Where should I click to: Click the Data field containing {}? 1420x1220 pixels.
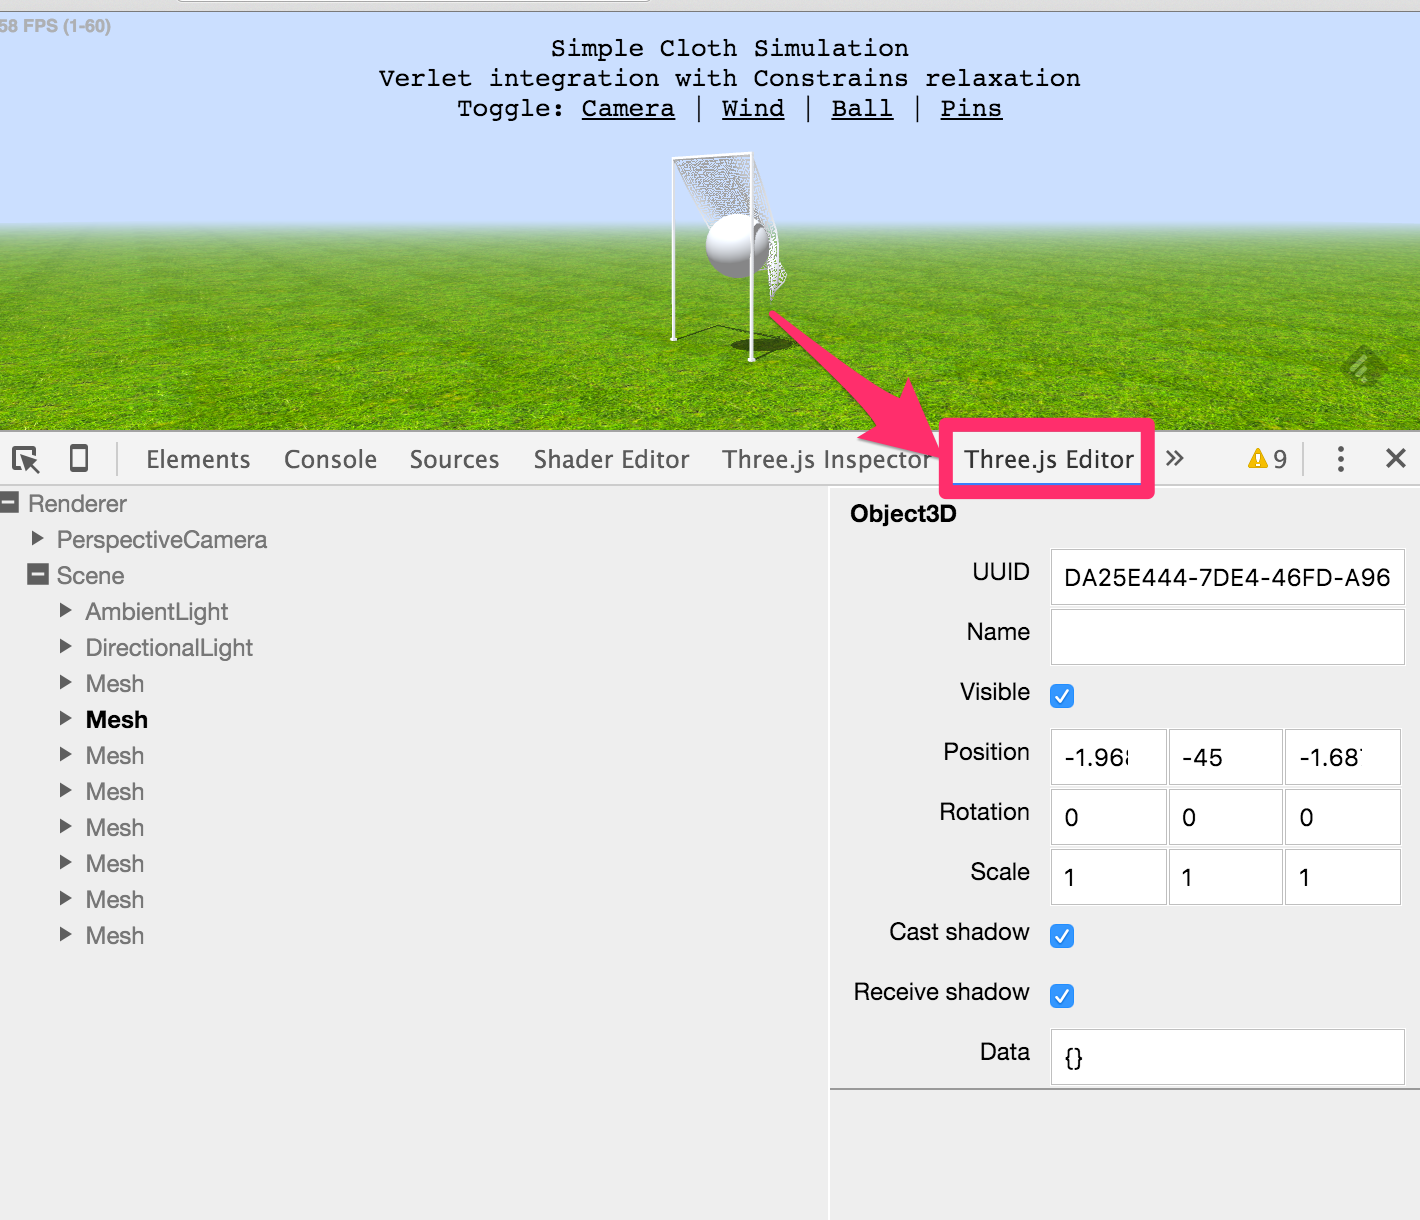[1227, 1057]
